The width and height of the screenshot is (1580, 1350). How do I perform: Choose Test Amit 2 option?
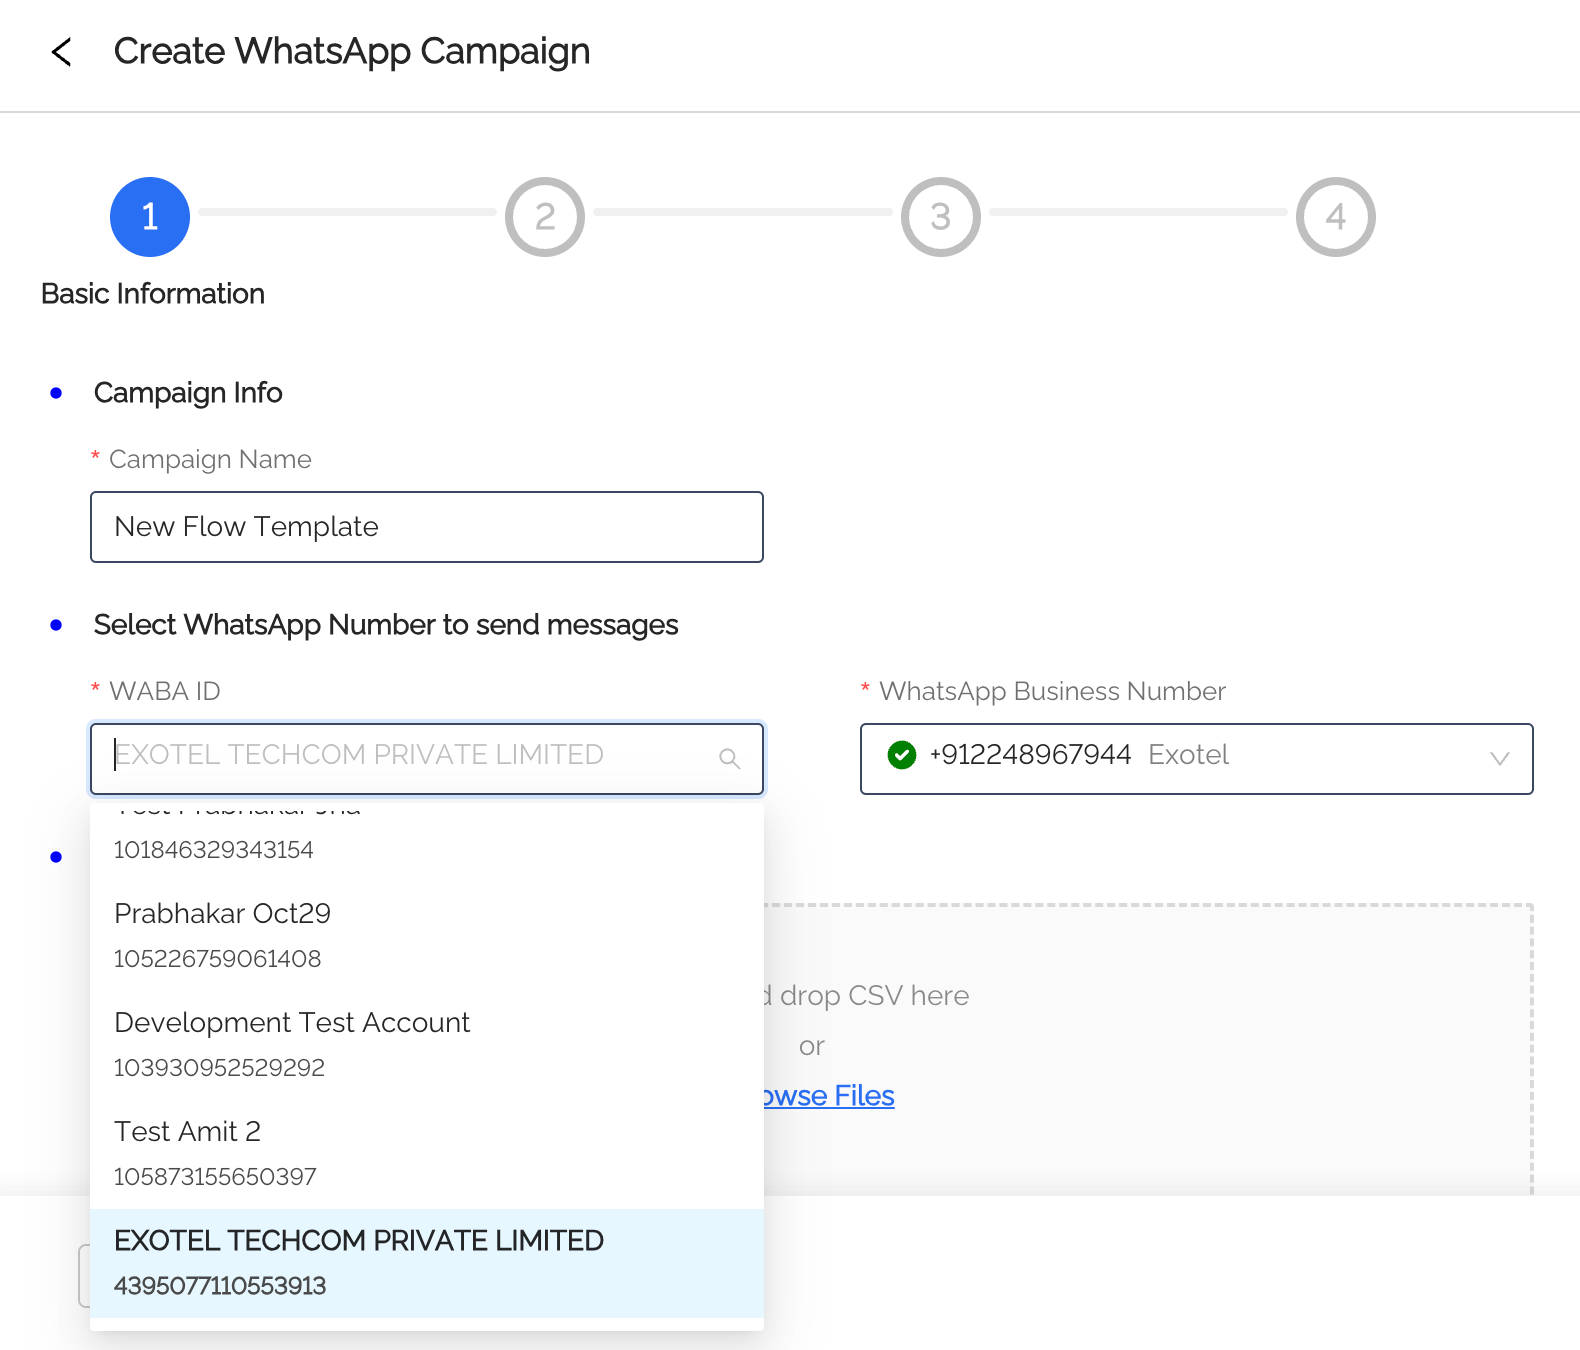pos(427,1154)
